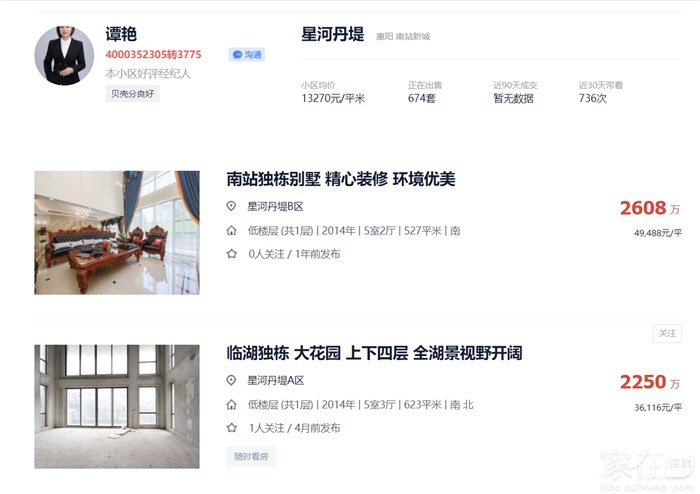Open the furnished living room listing photo
700x494 pixels.
click(117, 232)
